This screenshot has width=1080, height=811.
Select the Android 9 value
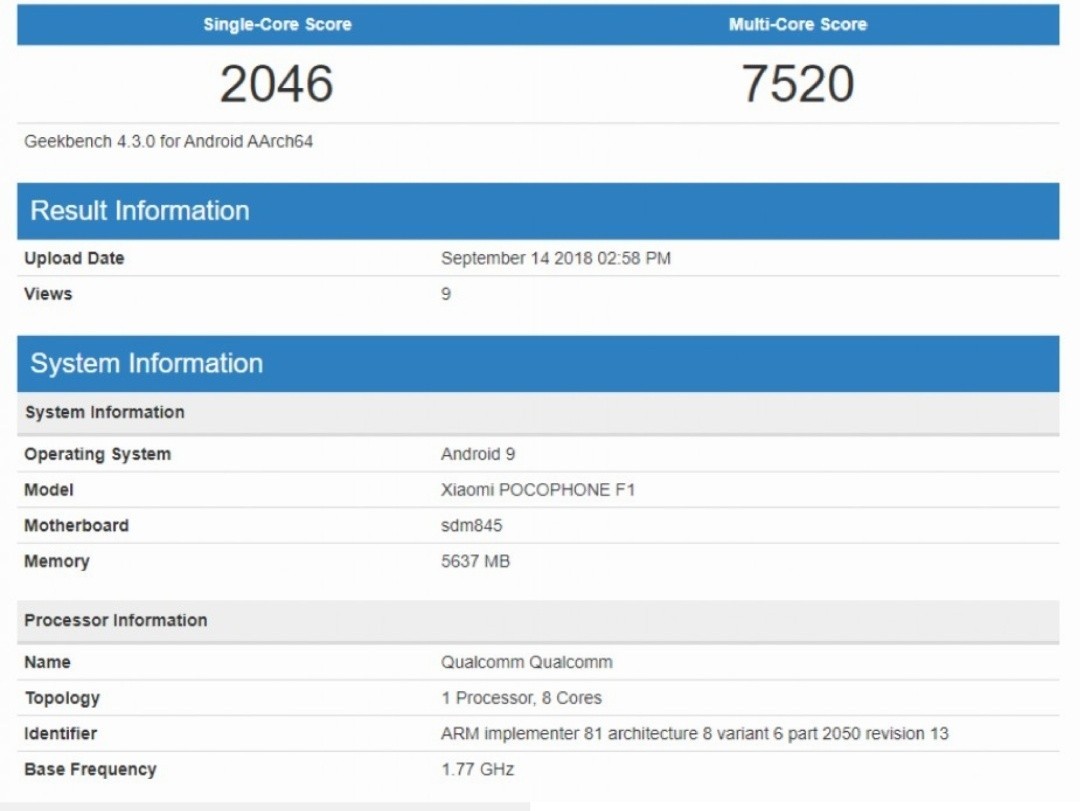pos(477,454)
